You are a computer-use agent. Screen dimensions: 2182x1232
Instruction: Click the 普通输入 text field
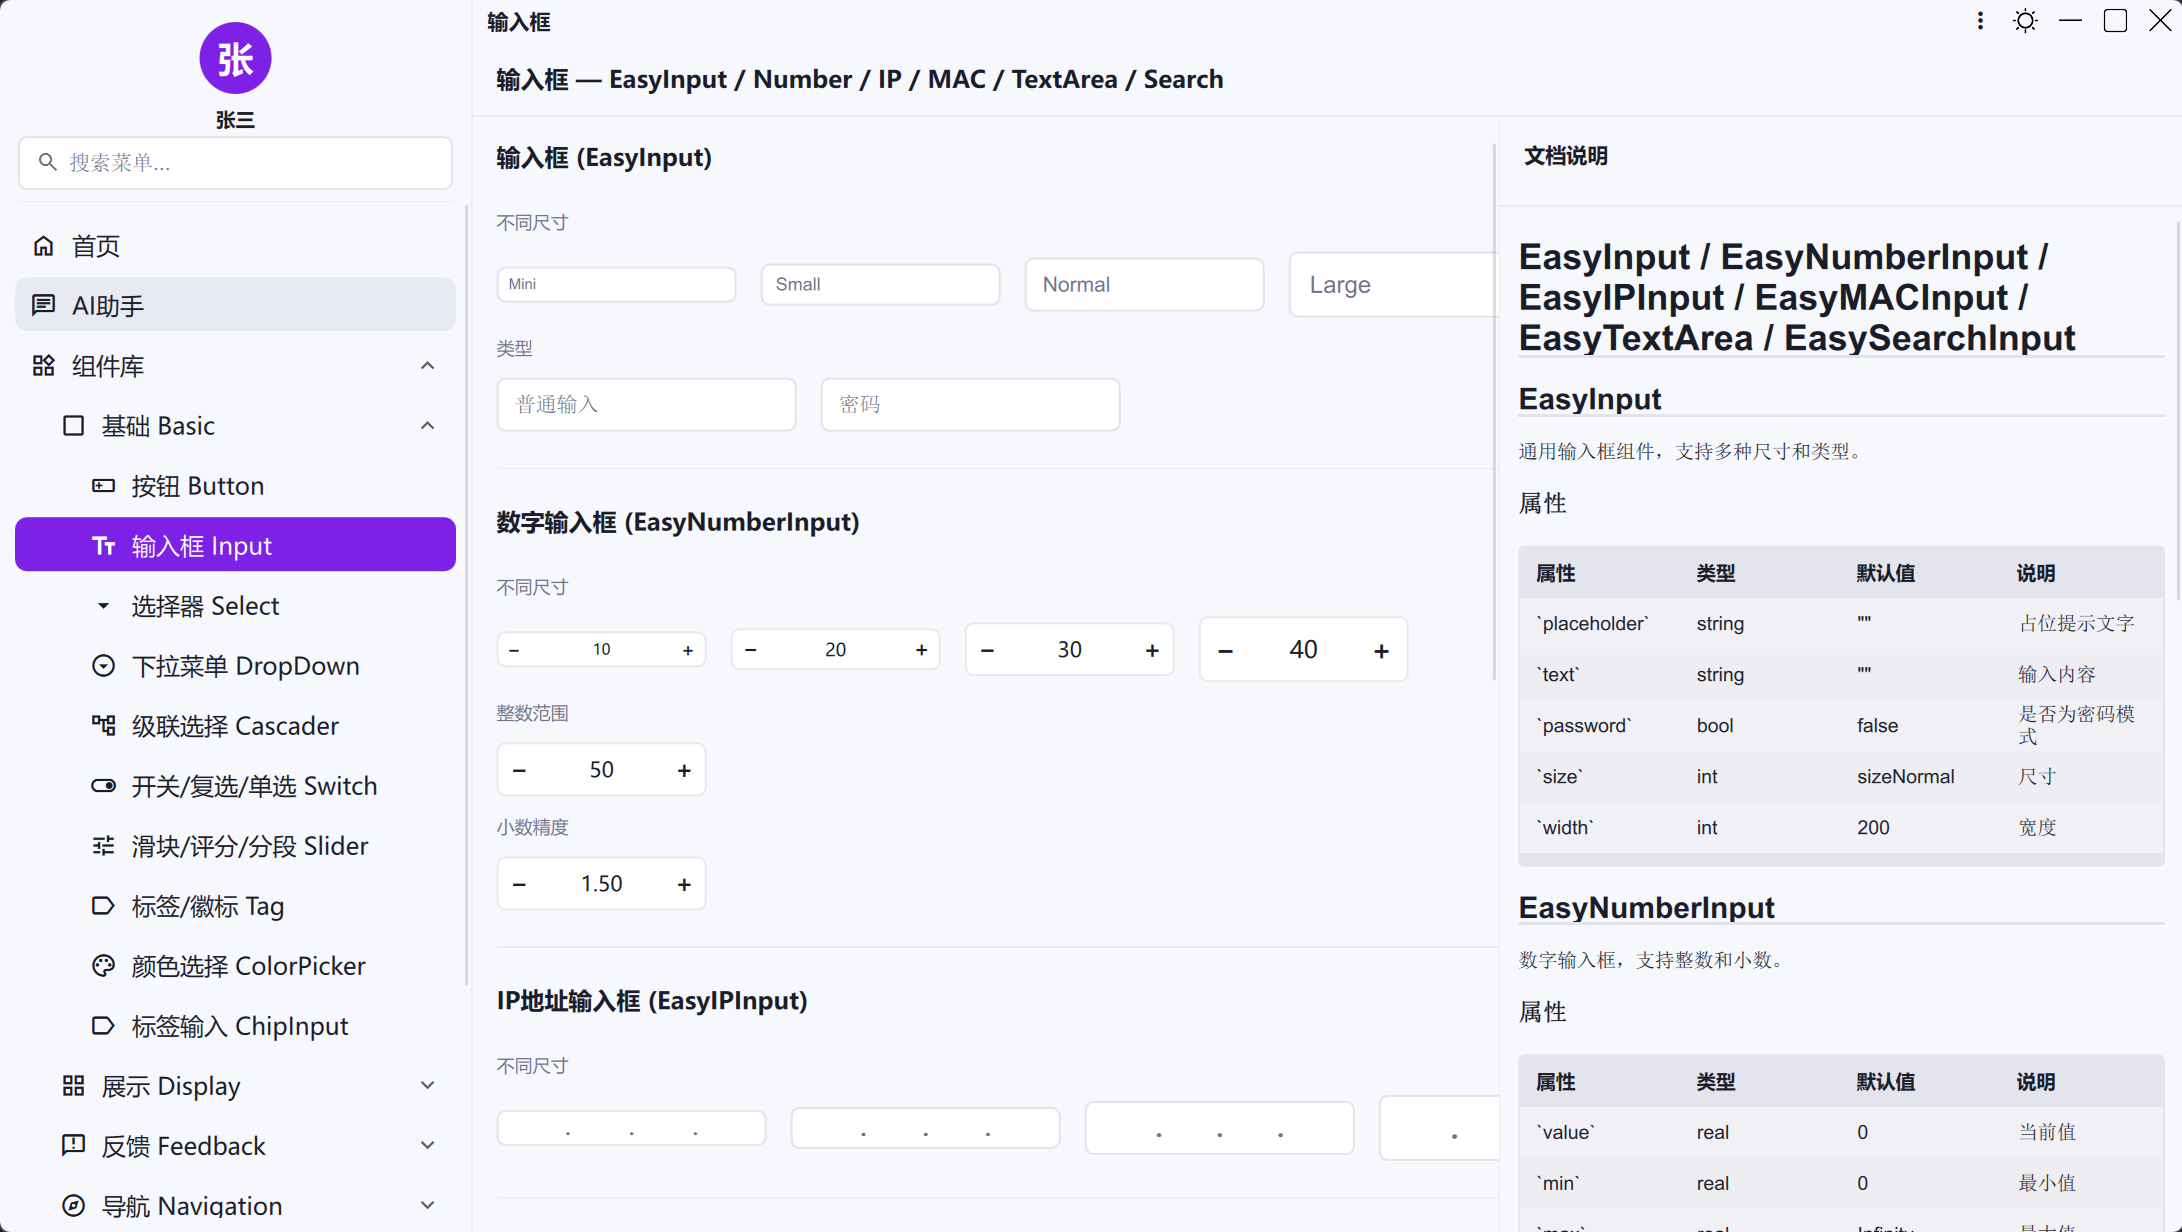tap(646, 404)
